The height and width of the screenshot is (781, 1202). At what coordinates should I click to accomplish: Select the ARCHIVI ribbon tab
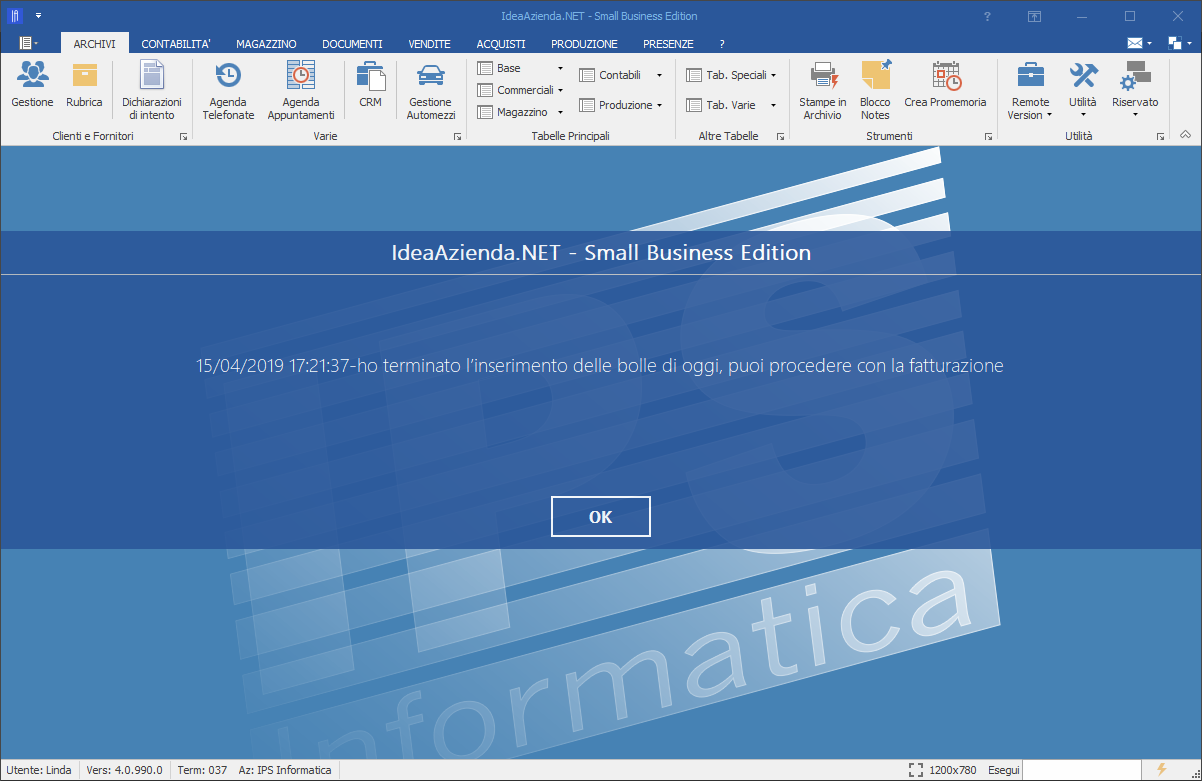95,44
